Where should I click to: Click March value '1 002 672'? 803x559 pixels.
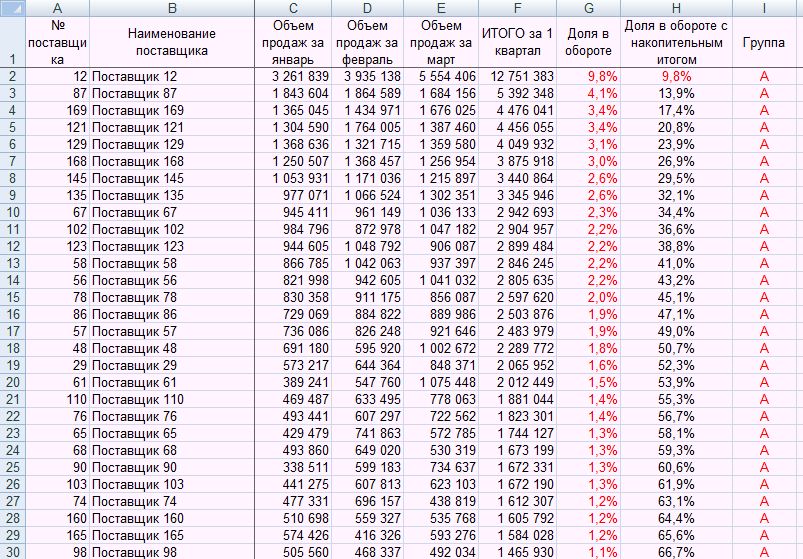click(x=441, y=348)
